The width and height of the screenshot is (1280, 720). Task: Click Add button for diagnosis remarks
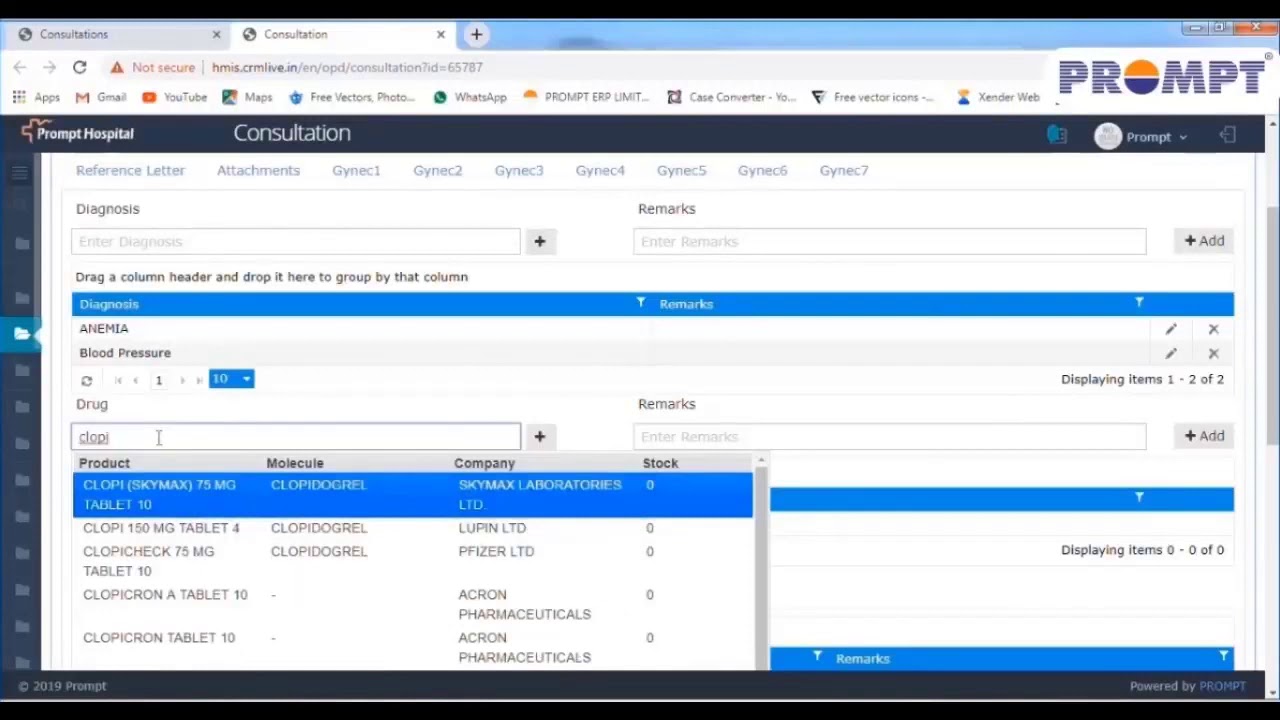(1204, 241)
